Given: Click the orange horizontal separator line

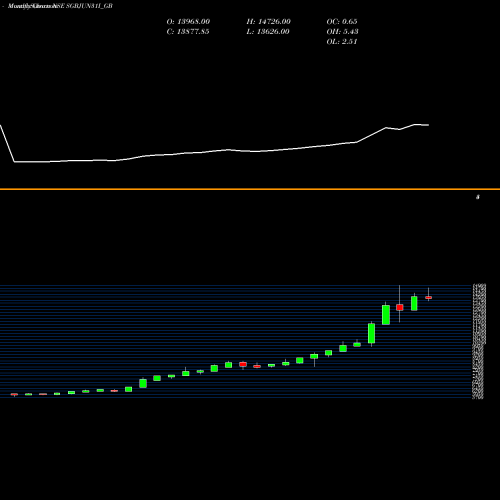Looking at the screenshot, I should coord(250,189).
